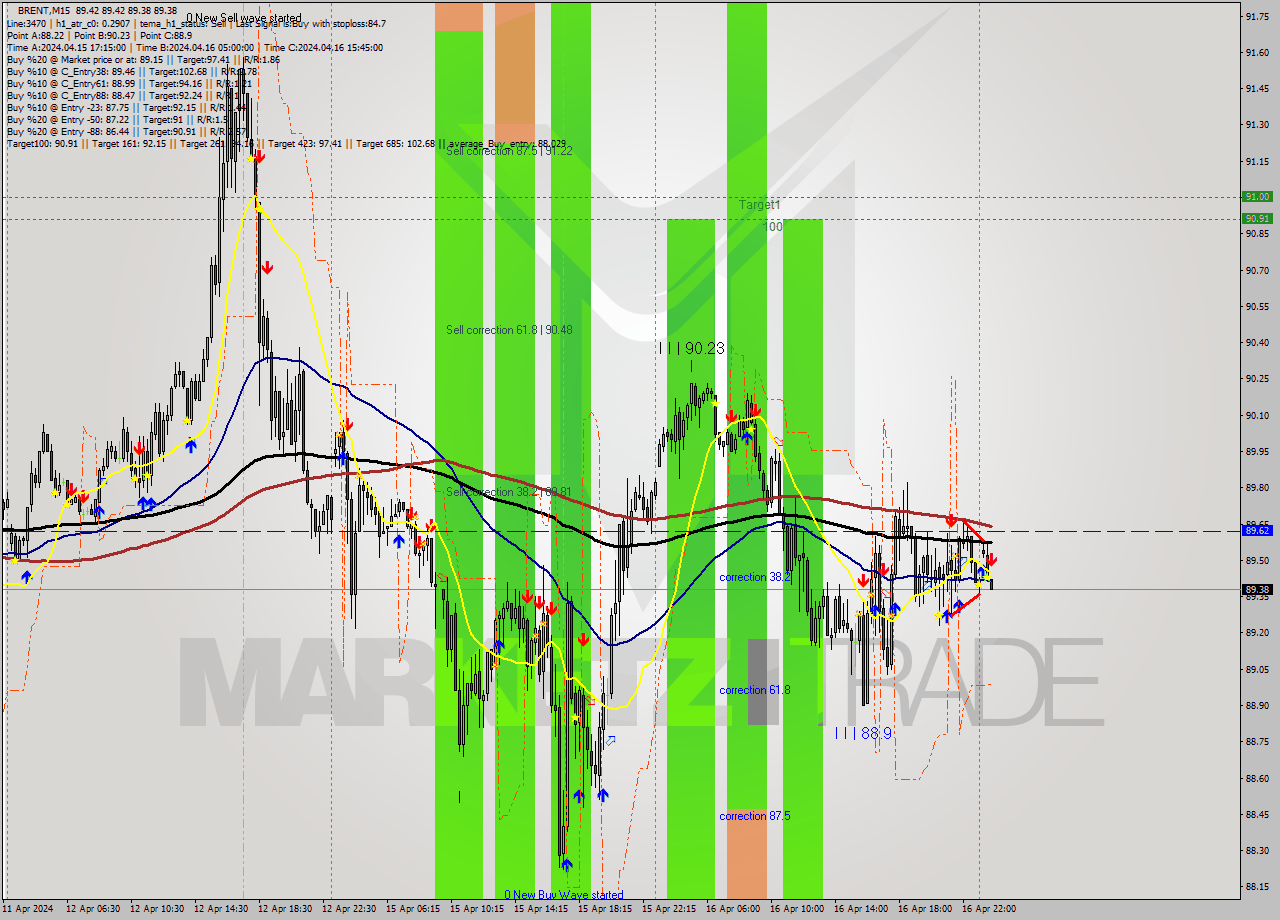
Task: Click the green 90.91 price tag
Action: pyautogui.click(x=1257, y=218)
